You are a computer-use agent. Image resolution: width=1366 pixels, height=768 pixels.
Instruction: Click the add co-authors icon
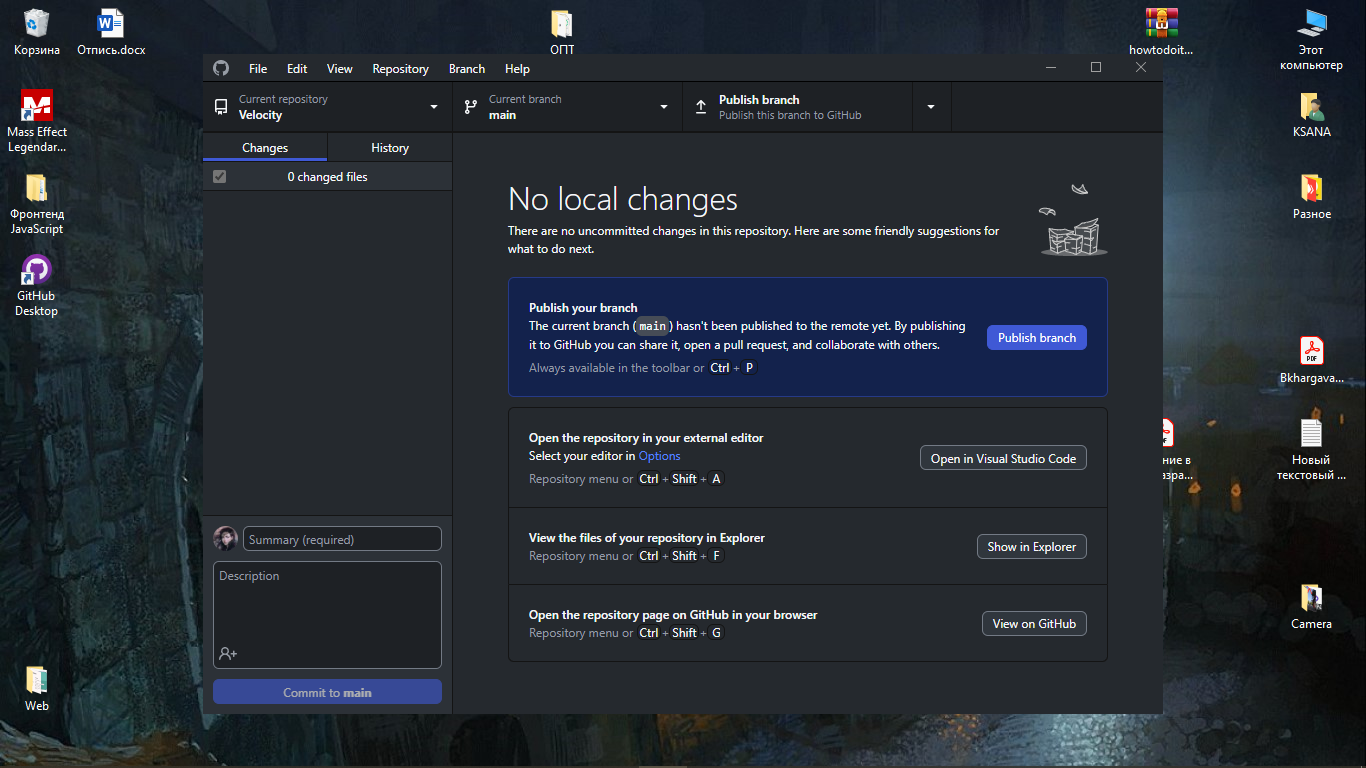tap(228, 654)
